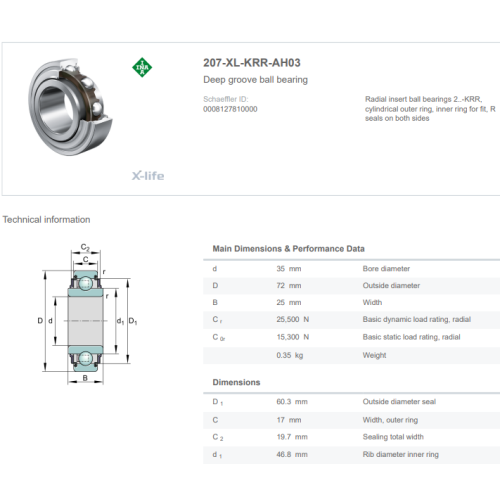
Task: Click the 'Dimensions' section heading
Action: [x=236, y=382]
